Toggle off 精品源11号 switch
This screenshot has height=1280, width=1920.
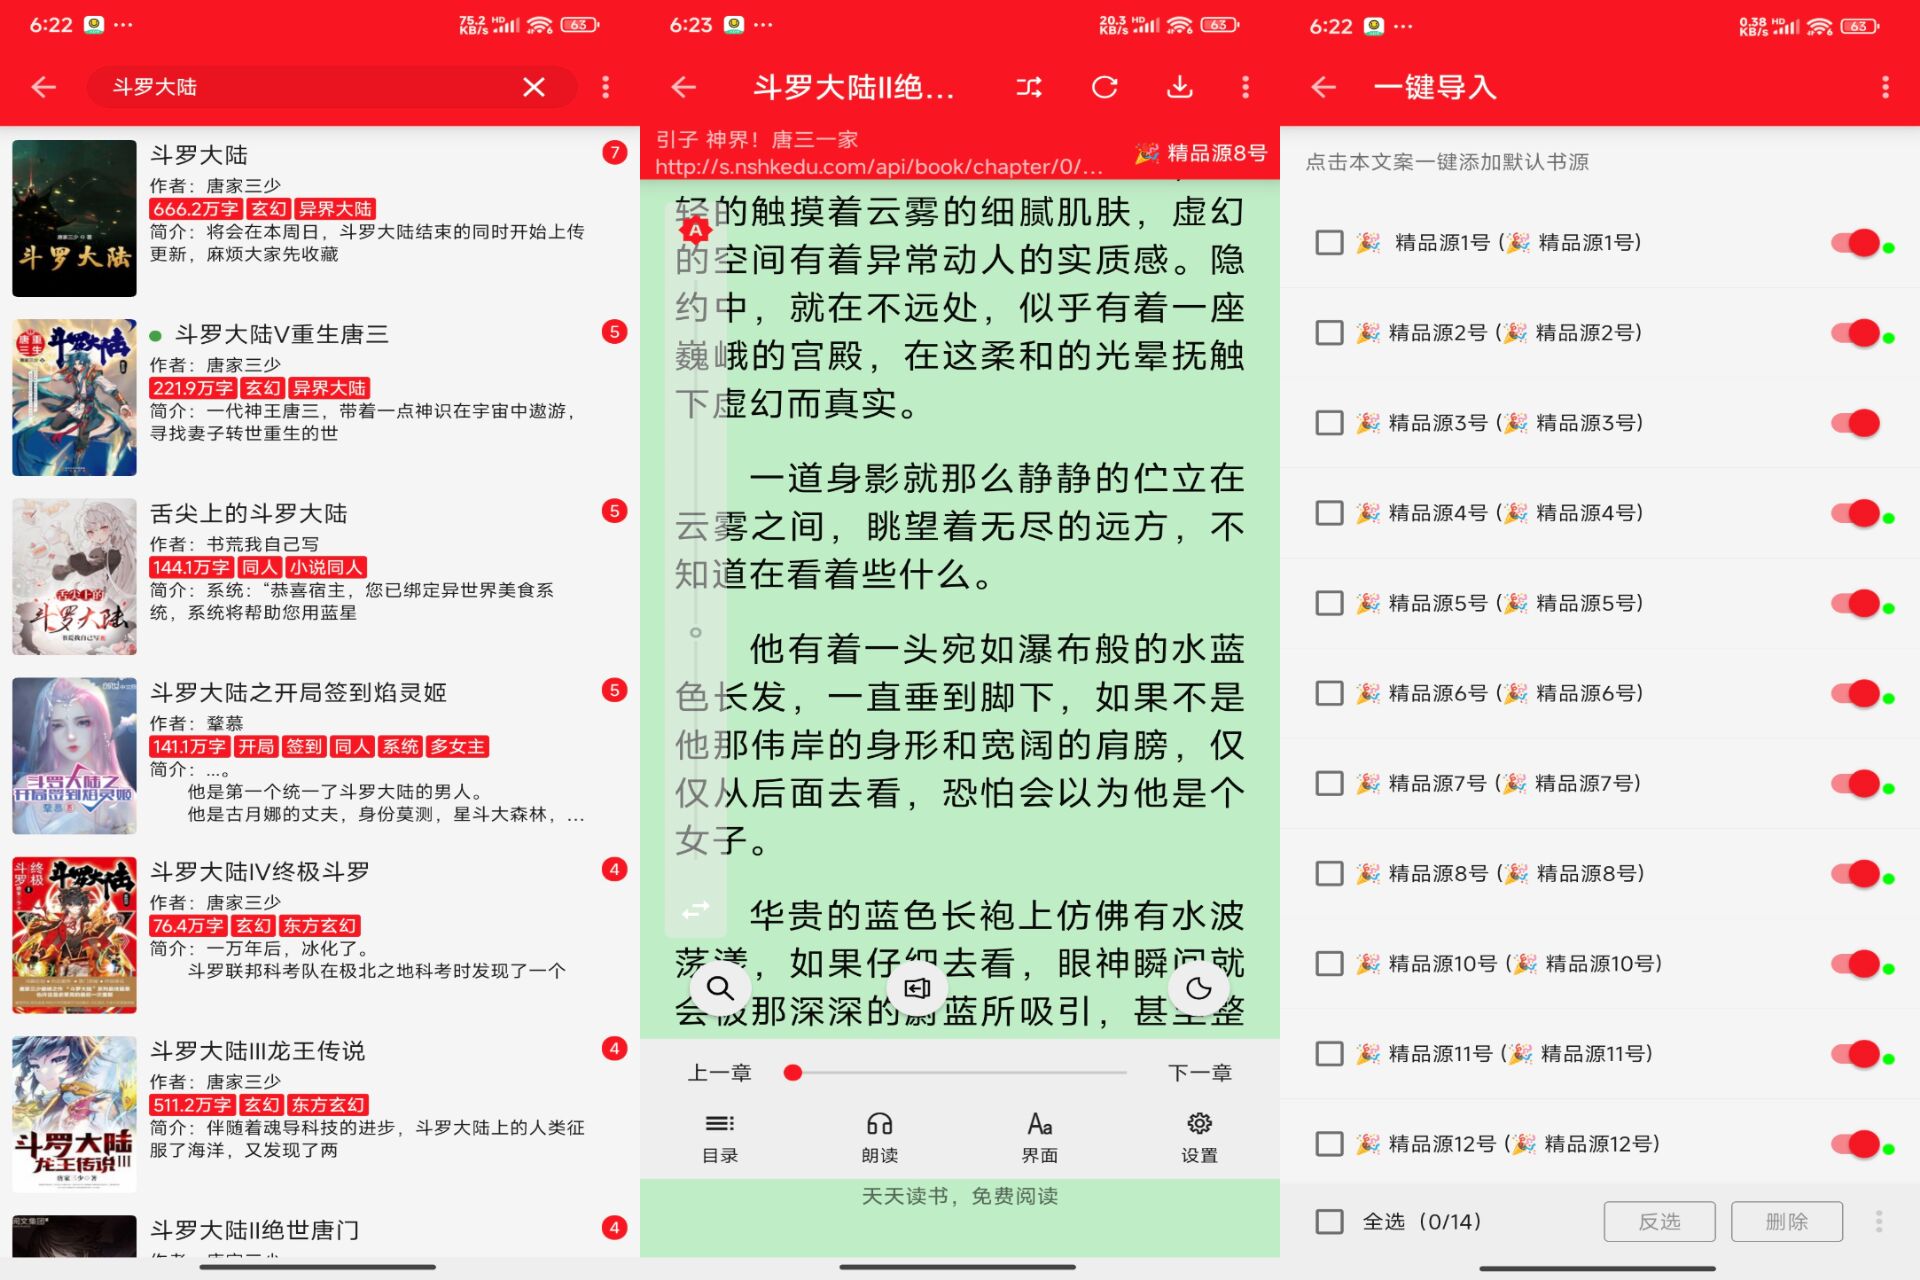[x=1856, y=1053]
